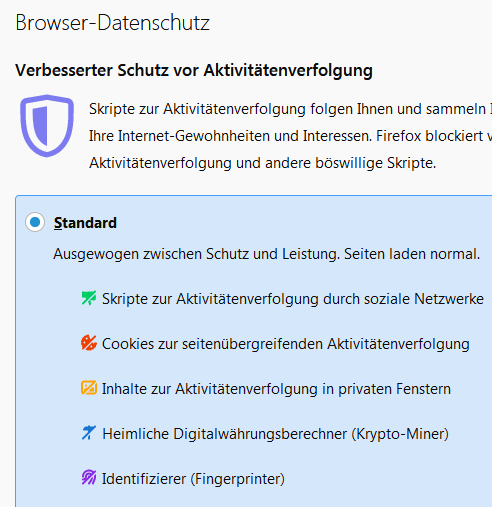The width and height of the screenshot is (492, 507).
Task: Click 'Inhalte zur Aktivitätenverfolgung in privaten Fenstern'
Action: click(x=276, y=389)
